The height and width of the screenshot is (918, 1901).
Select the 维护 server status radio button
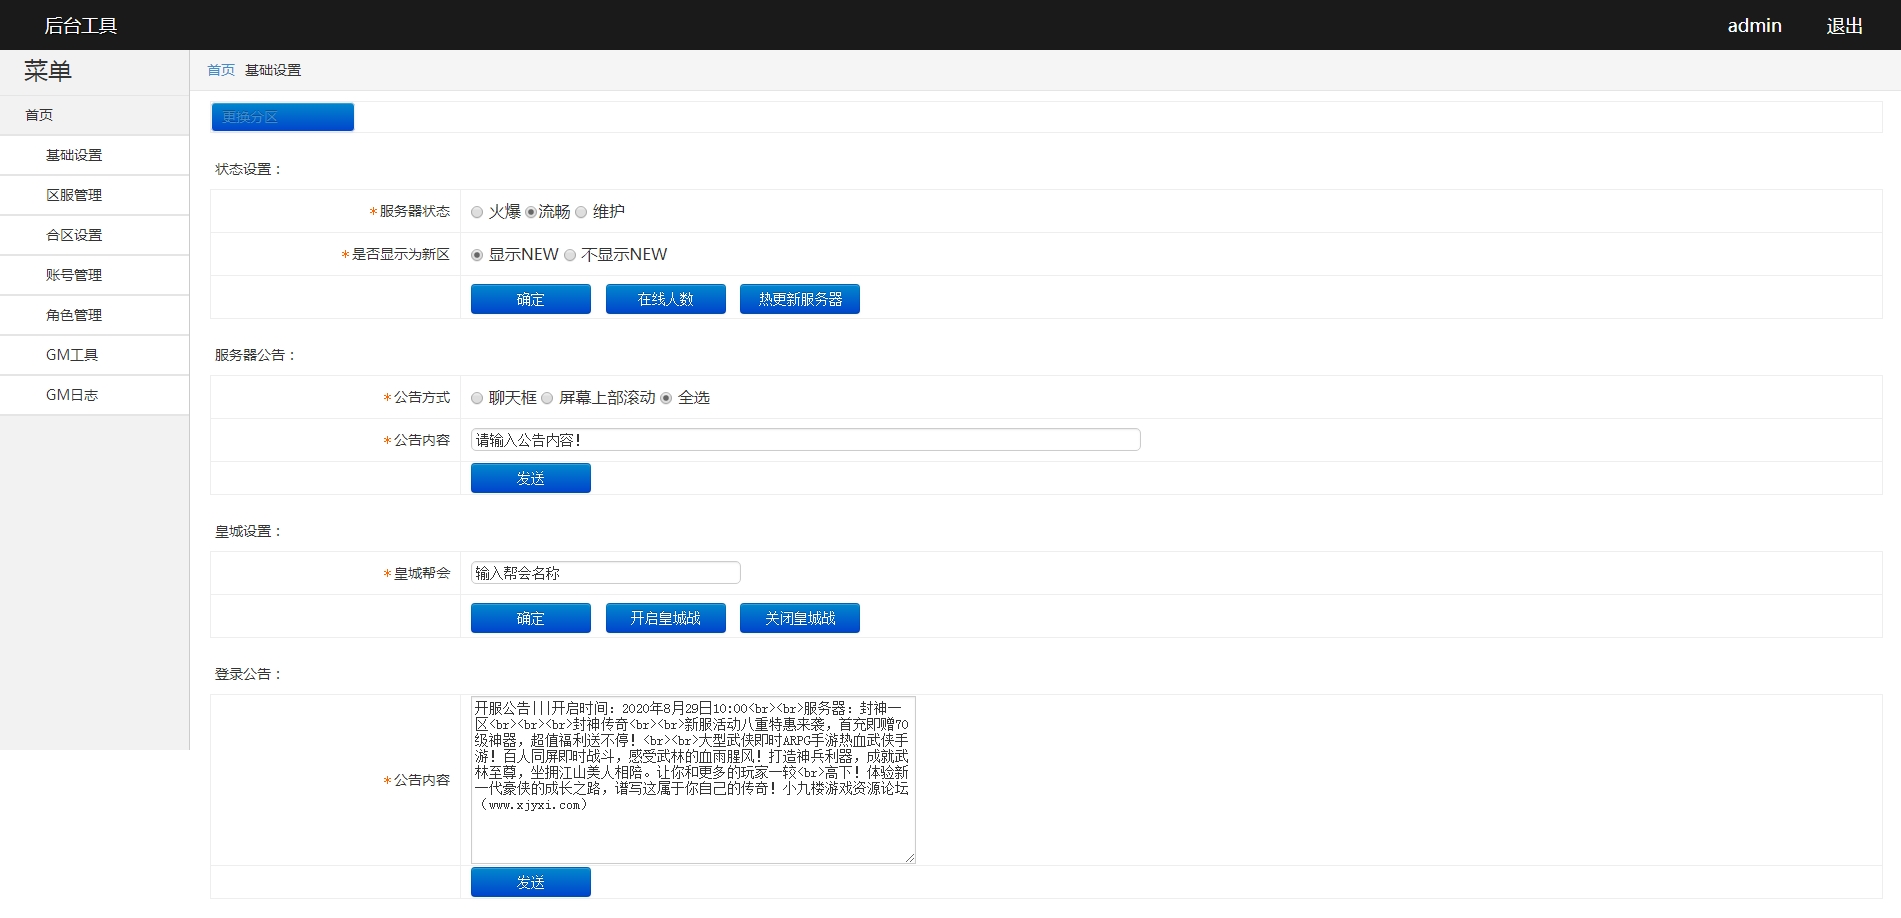(581, 212)
